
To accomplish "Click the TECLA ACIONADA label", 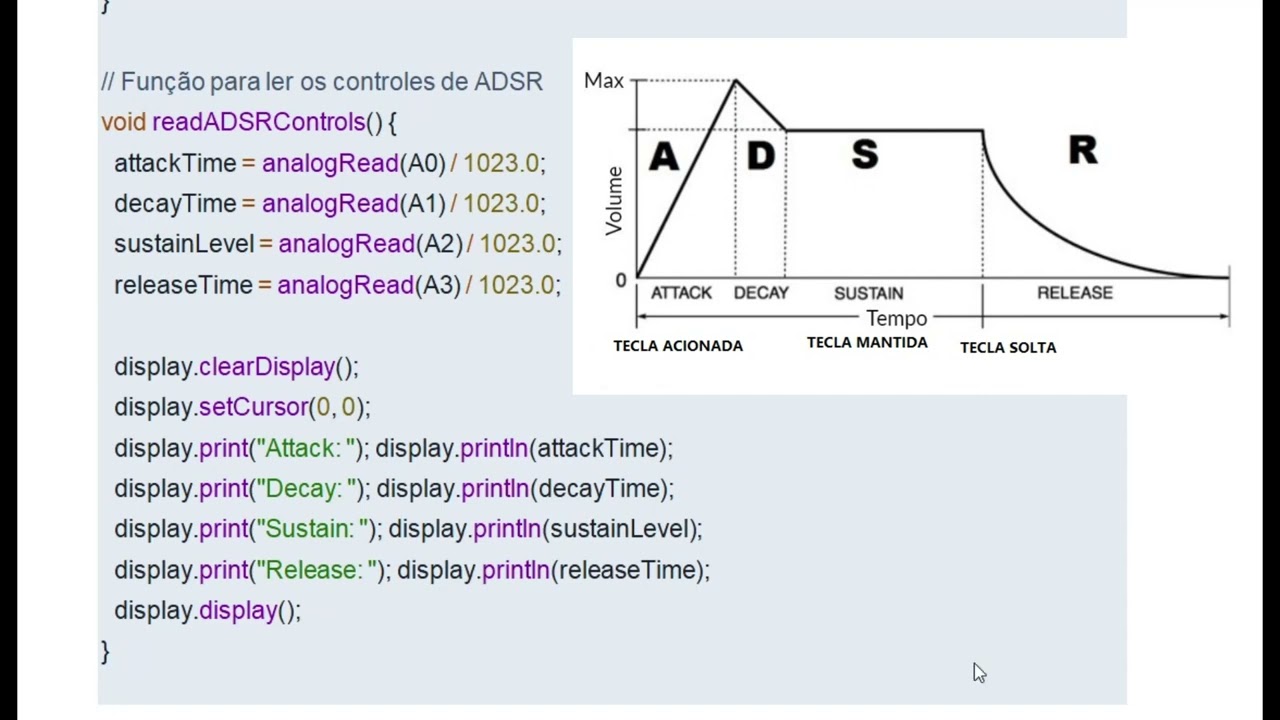I will tap(678, 346).
